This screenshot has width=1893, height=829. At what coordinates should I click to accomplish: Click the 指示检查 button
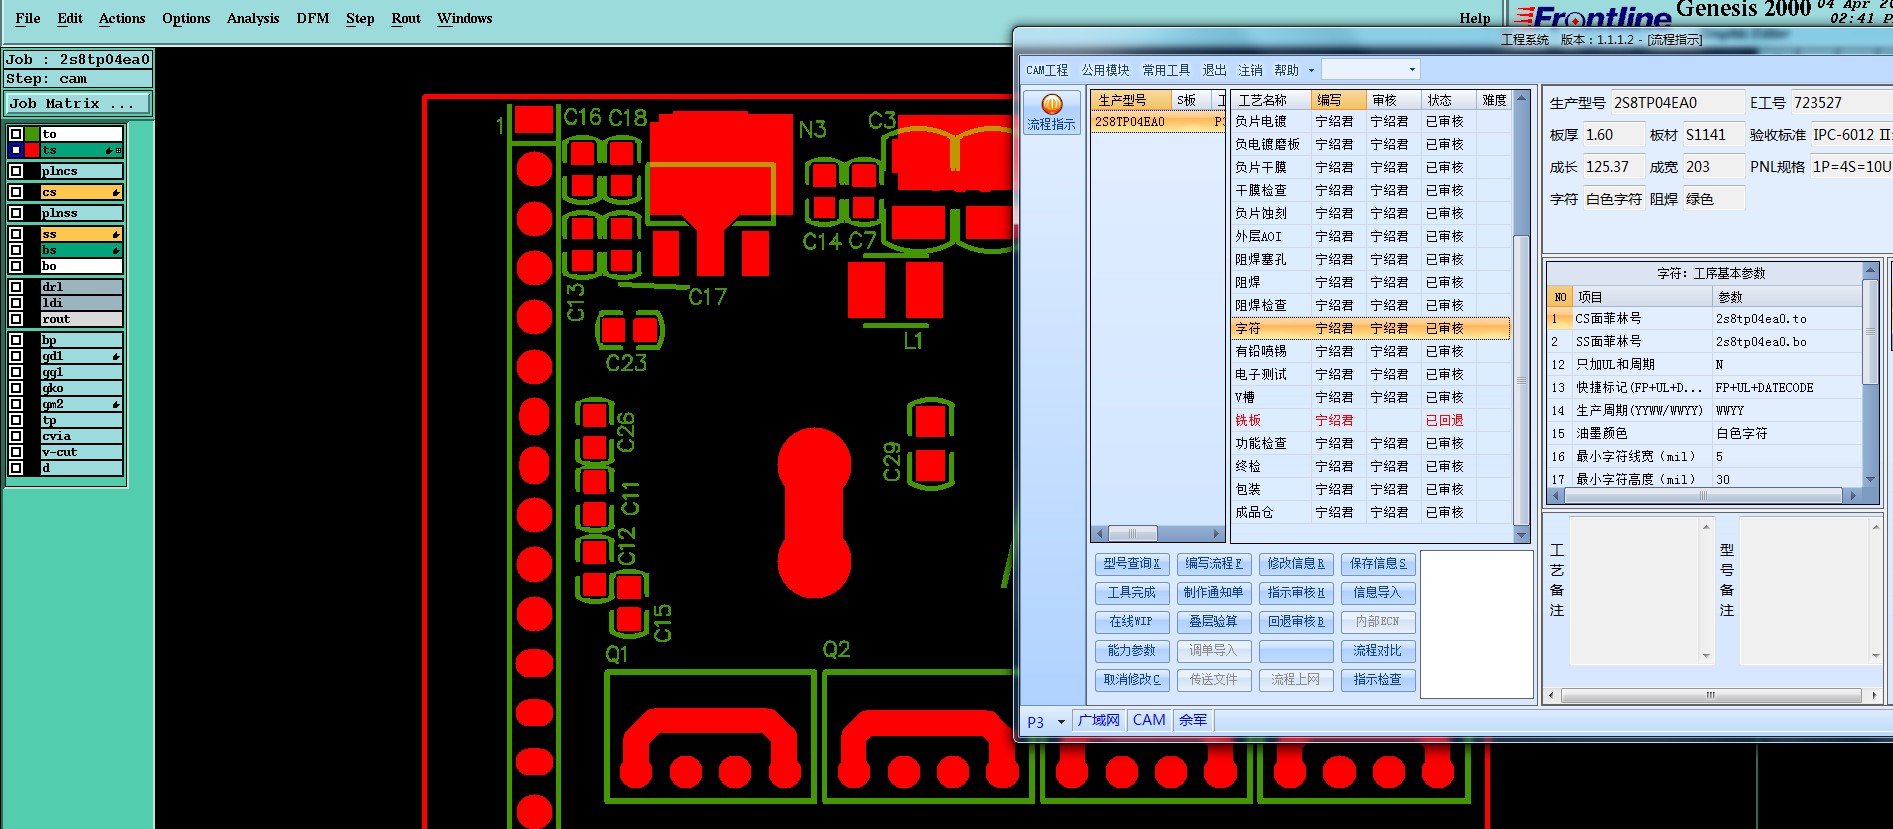[1378, 680]
